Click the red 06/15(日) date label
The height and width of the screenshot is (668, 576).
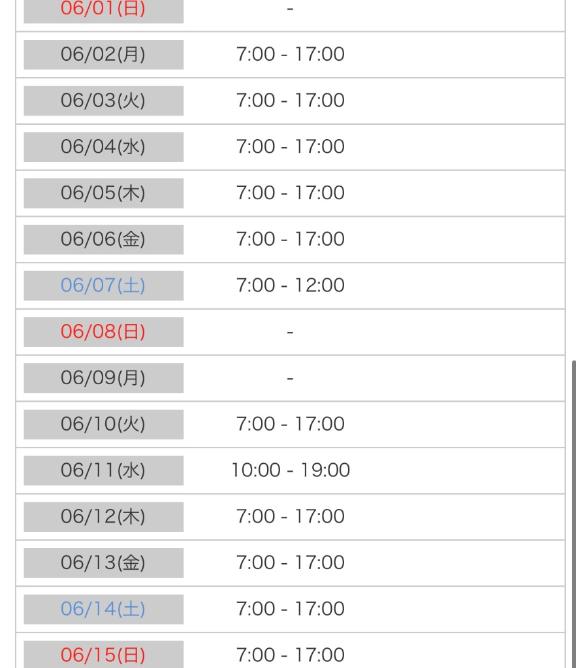pyautogui.click(x=104, y=654)
